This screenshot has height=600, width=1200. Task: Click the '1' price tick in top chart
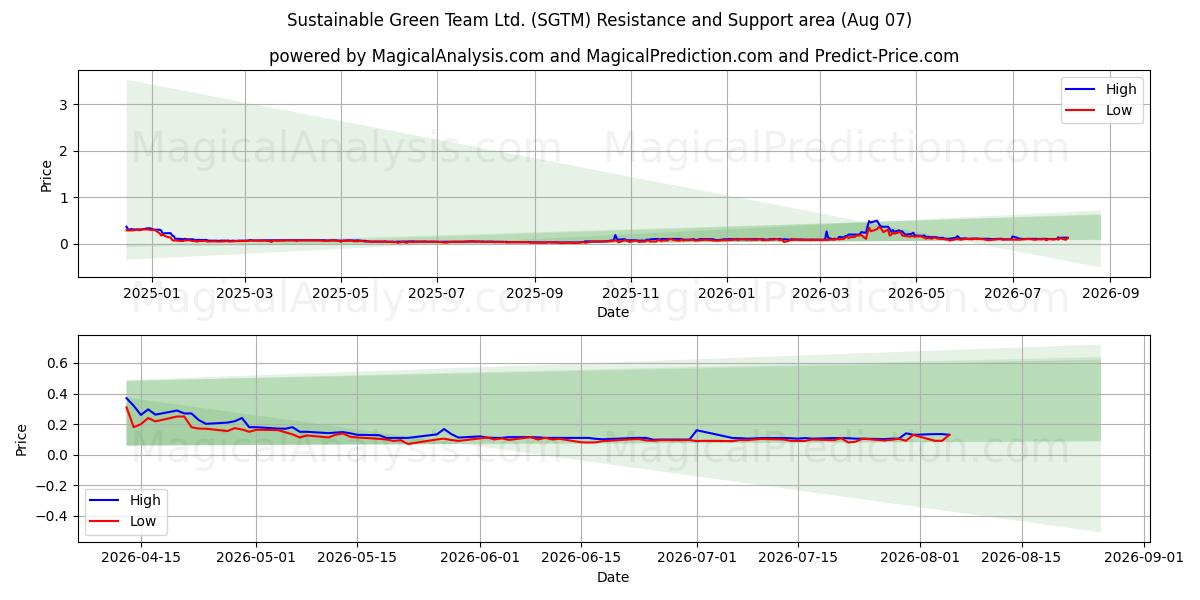click(x=63, y=198)
